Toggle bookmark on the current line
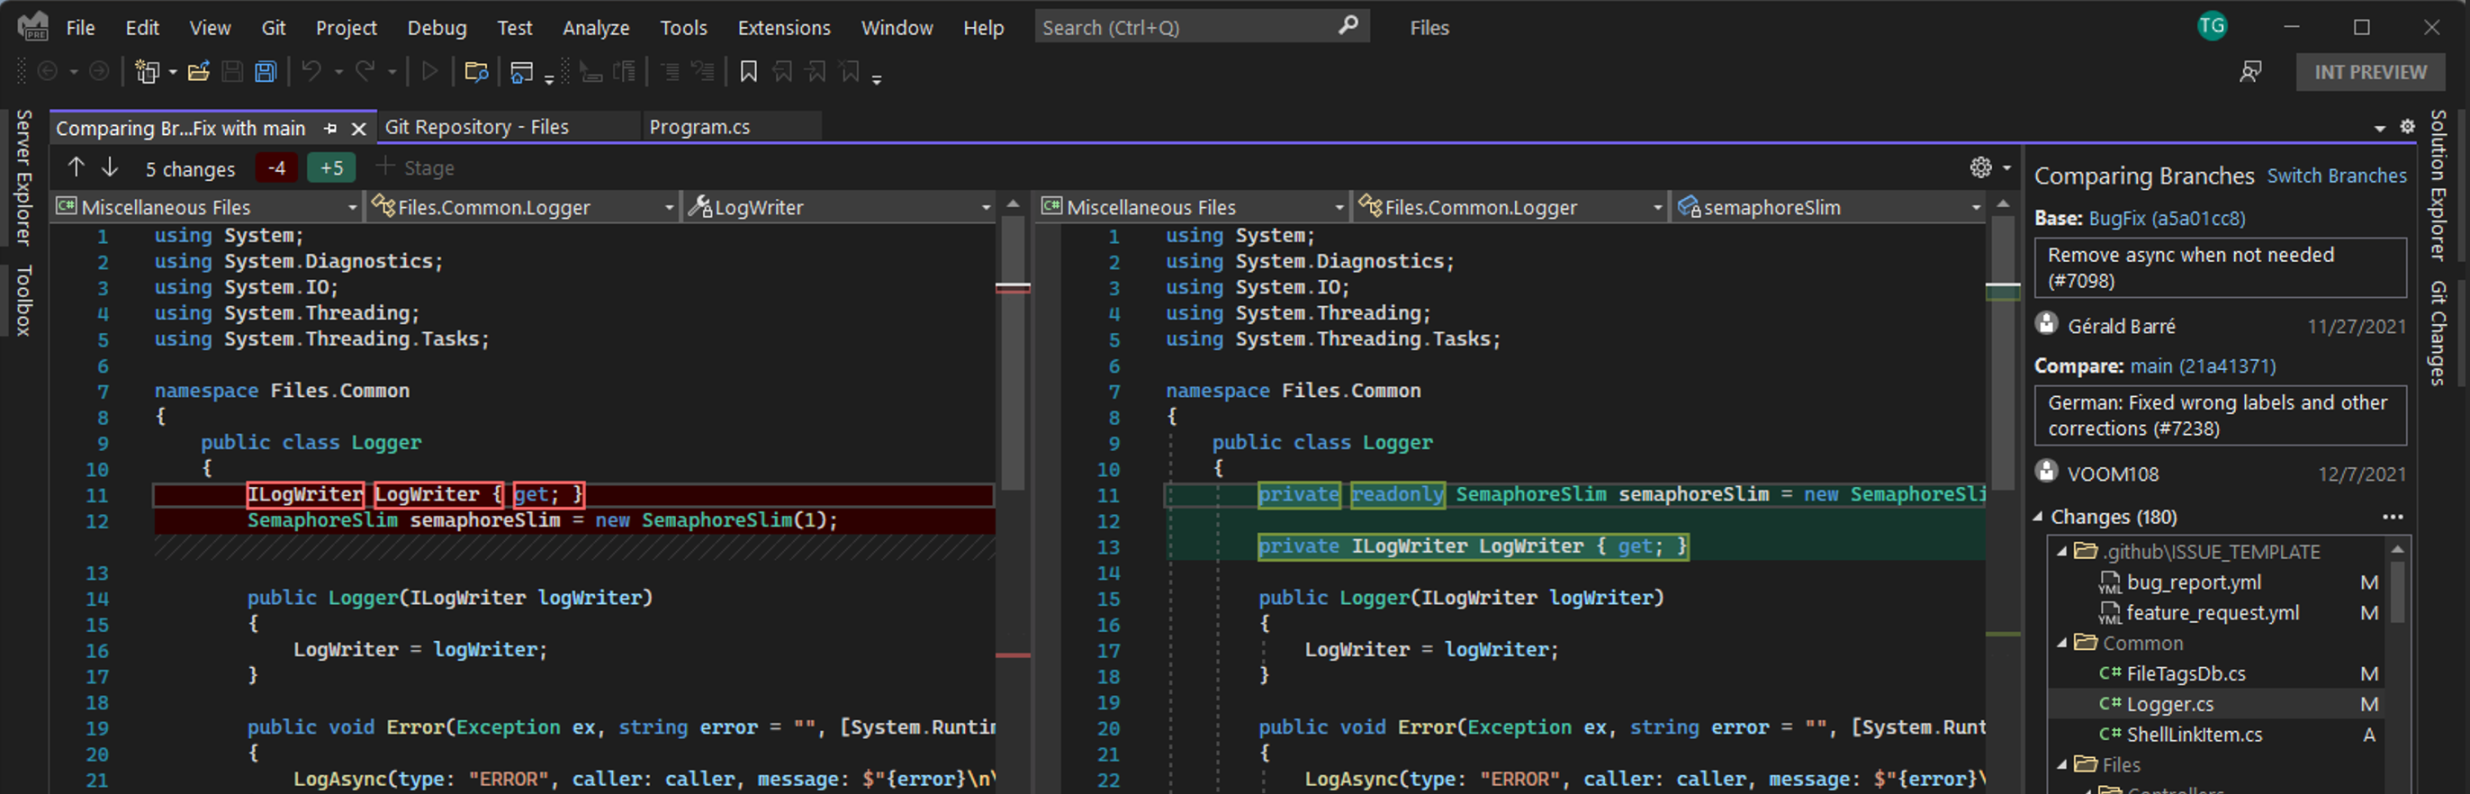2470x794 pixels. pyautogui.click(x=748, y=72)
